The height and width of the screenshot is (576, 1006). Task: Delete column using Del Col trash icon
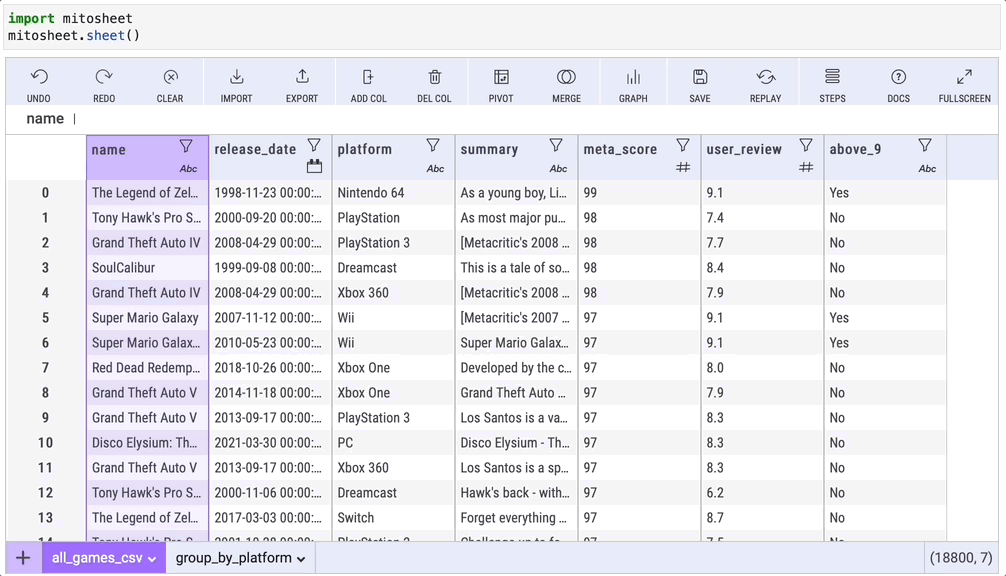[434, 78]
